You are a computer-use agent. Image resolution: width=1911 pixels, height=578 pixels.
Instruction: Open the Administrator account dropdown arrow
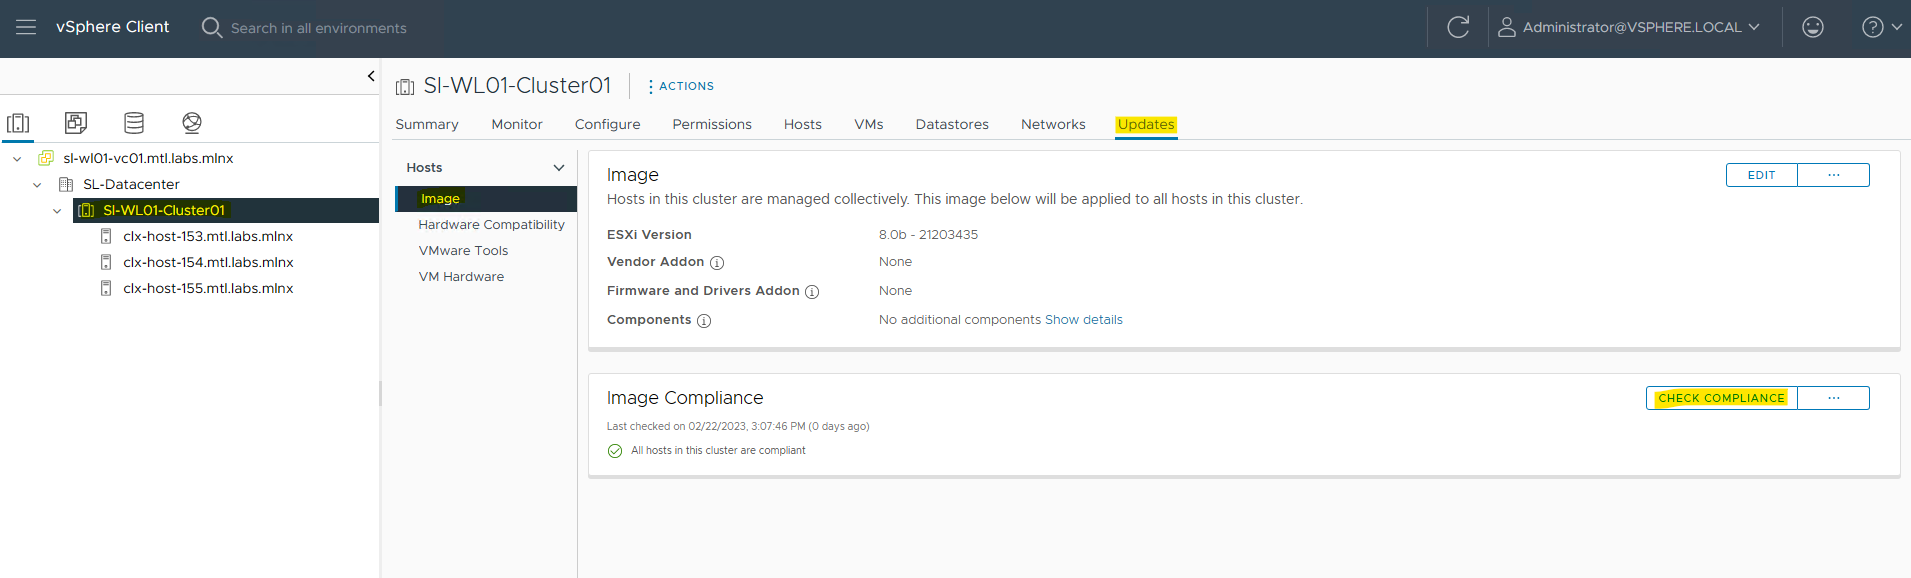(x=1754, y=27)
